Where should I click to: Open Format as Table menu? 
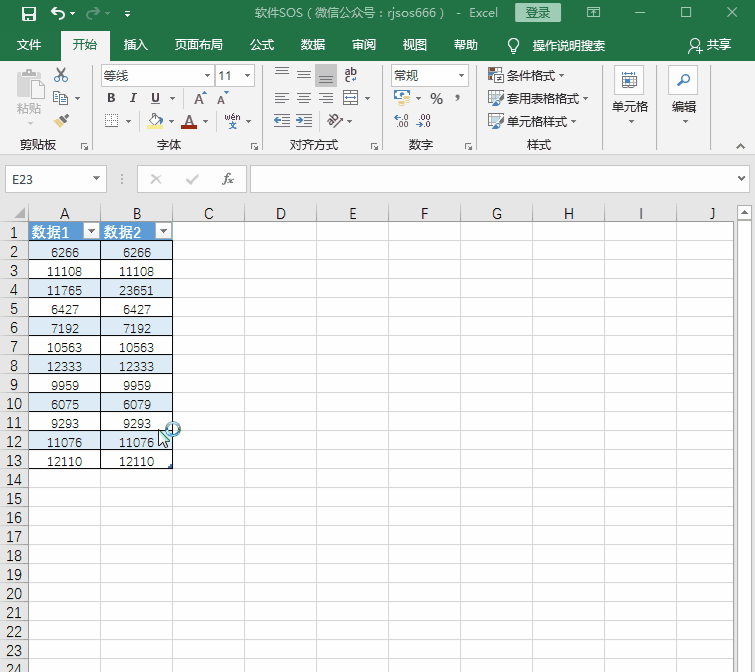(x=538, y=98)
